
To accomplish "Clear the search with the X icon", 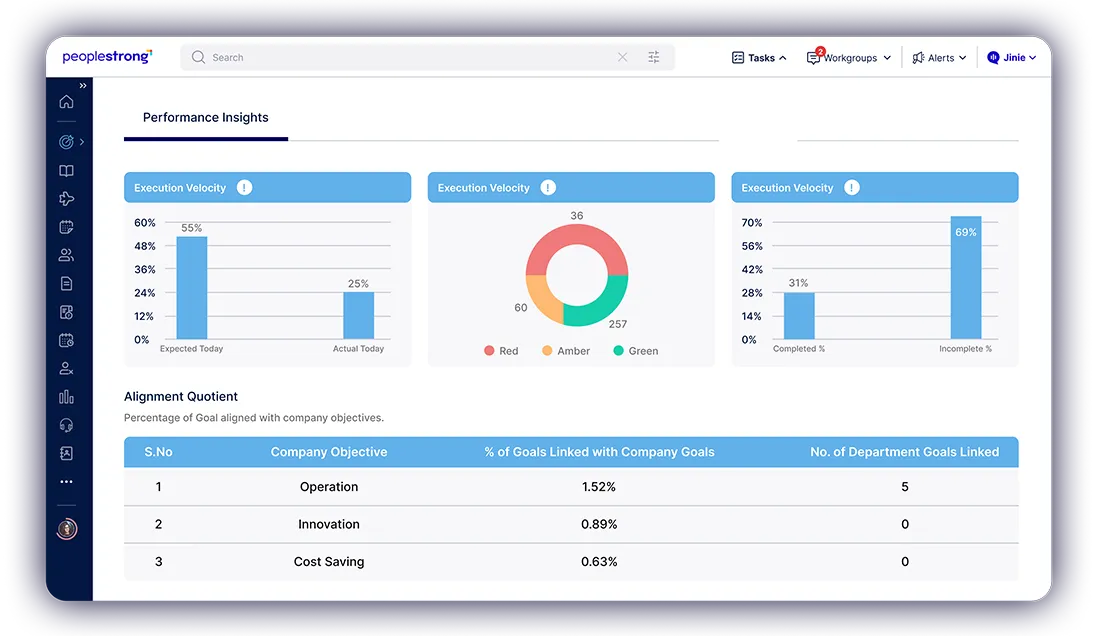I will [x=622, y=57].
